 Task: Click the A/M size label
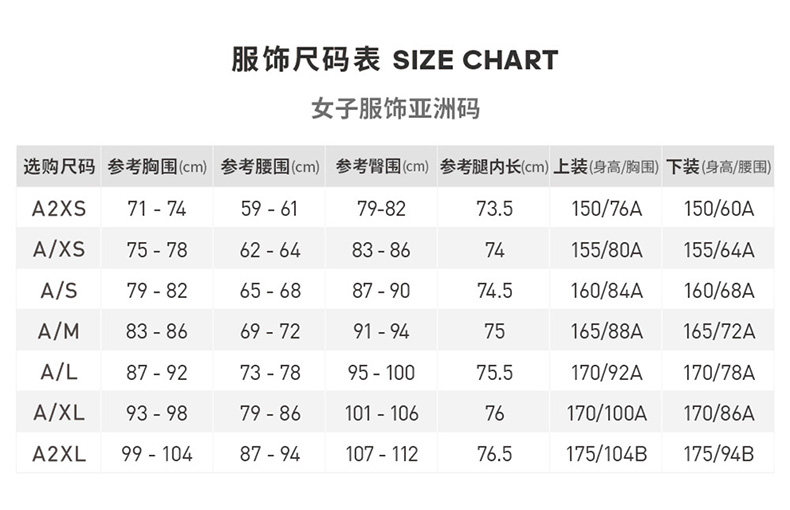tap(59, 332)
